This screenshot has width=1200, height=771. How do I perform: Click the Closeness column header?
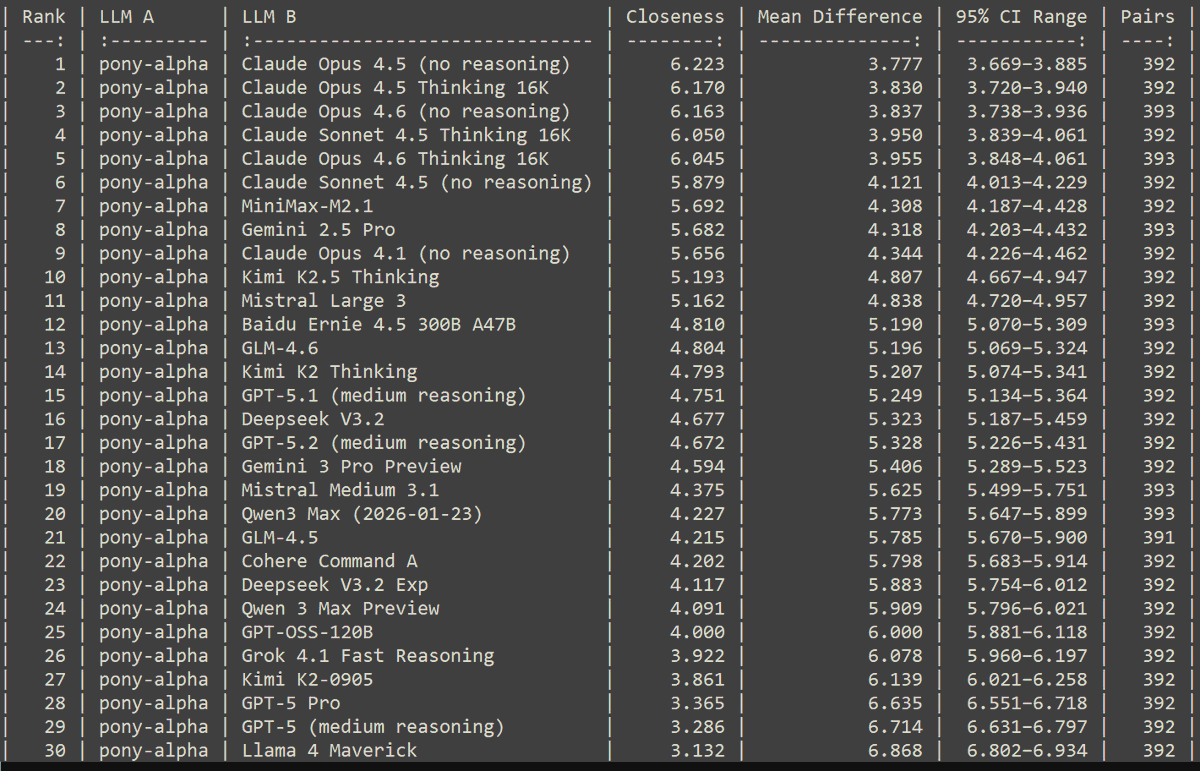(675, 16)
